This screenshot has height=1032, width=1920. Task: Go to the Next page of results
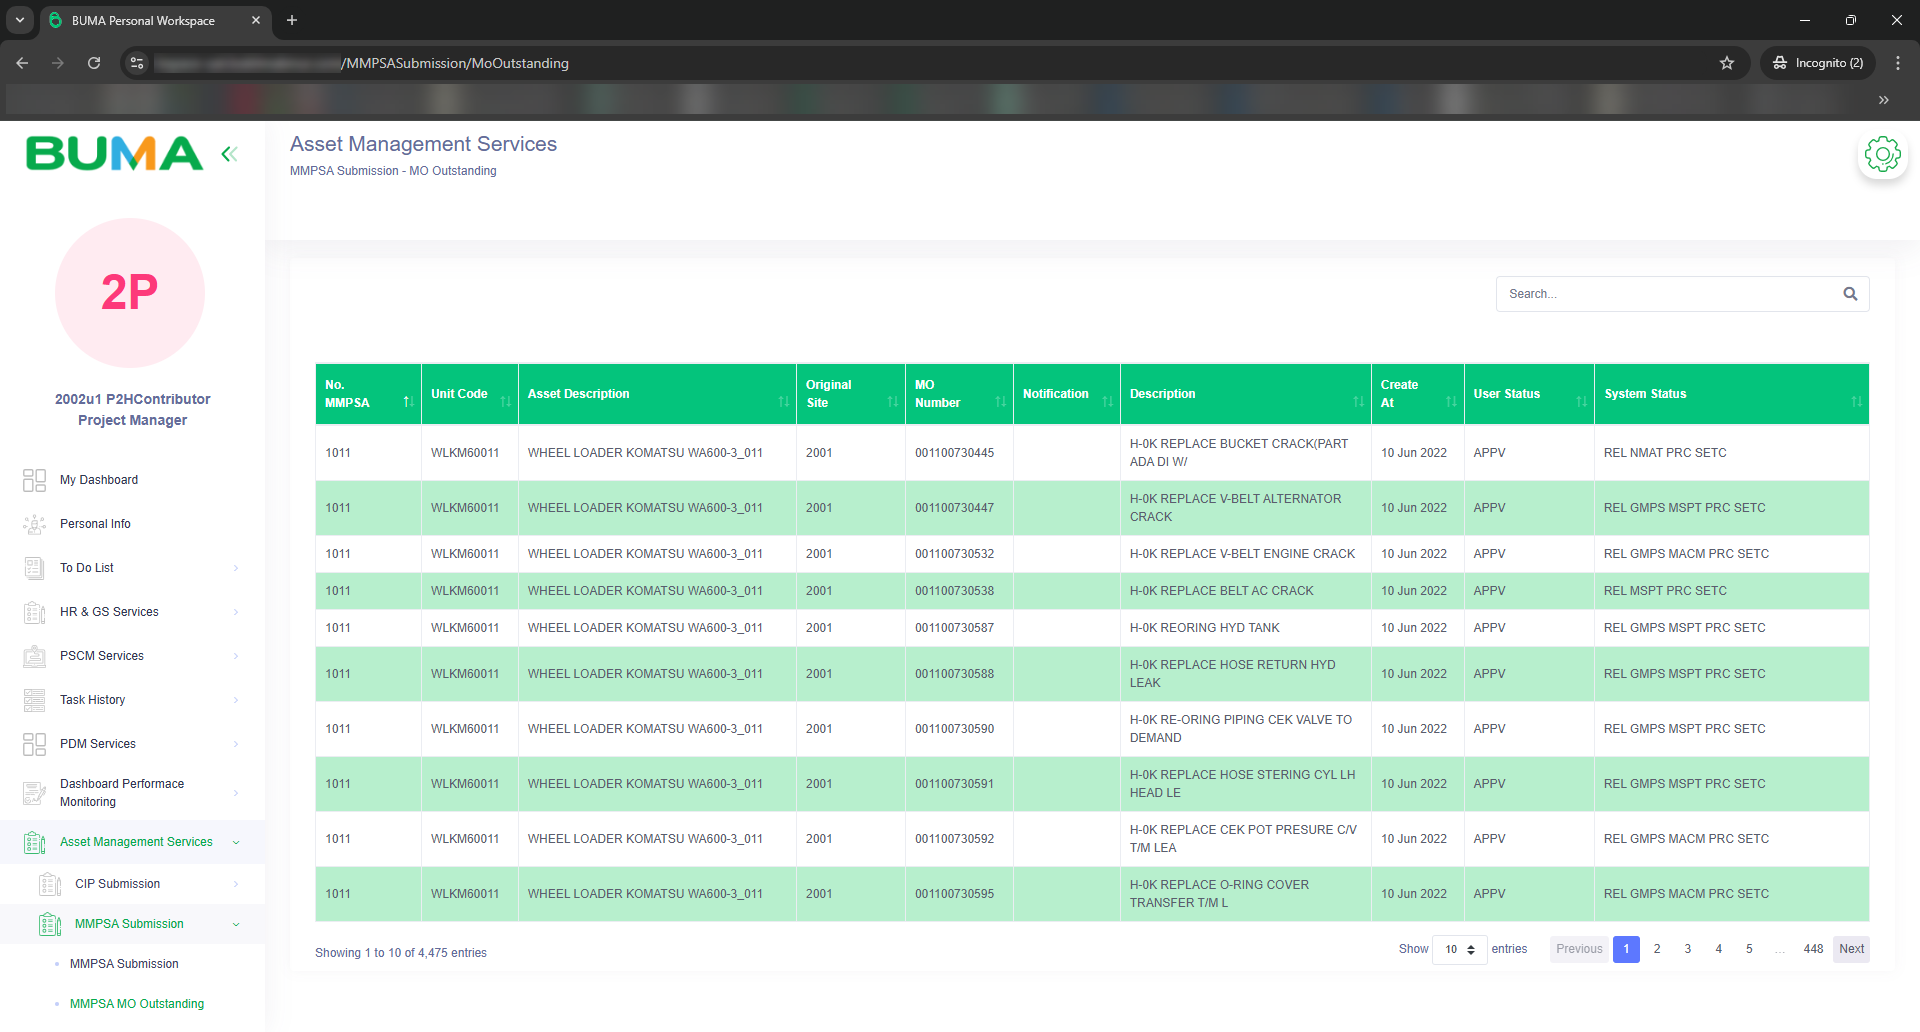point(1851,949)
